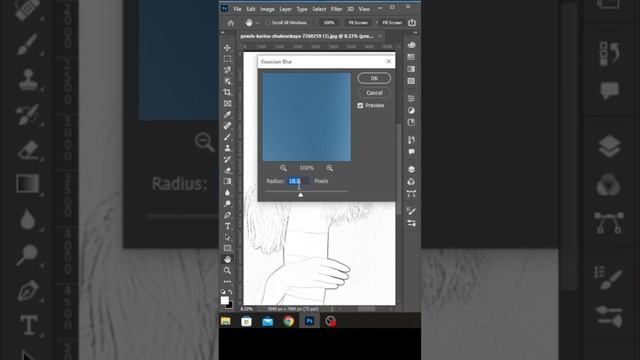
Task: Select the Eyedropper tool
Action: click(227, 115)
